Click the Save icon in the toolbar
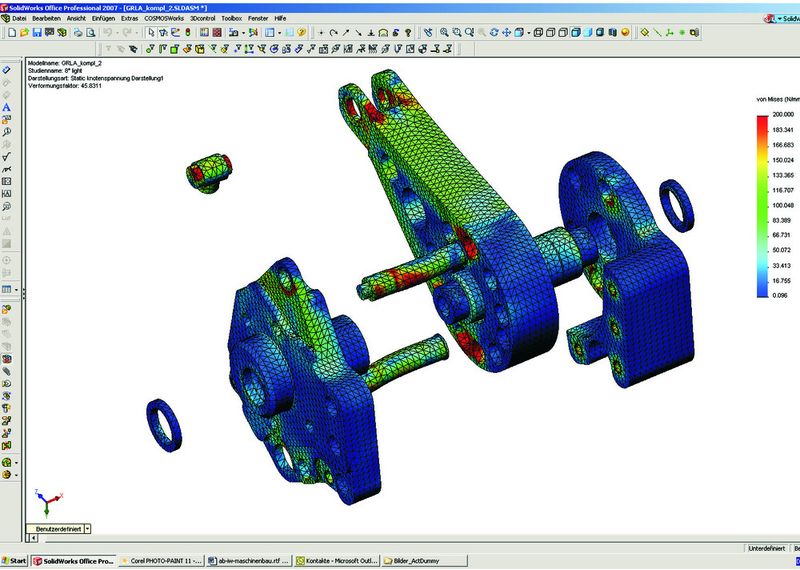Image resolution: width=800 pixels, height=570 pixels. (x=36, y=33)
